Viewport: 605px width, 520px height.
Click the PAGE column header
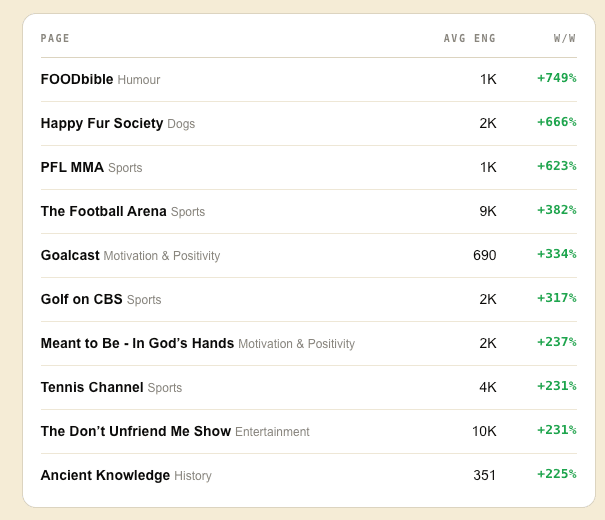click(55, 38)
